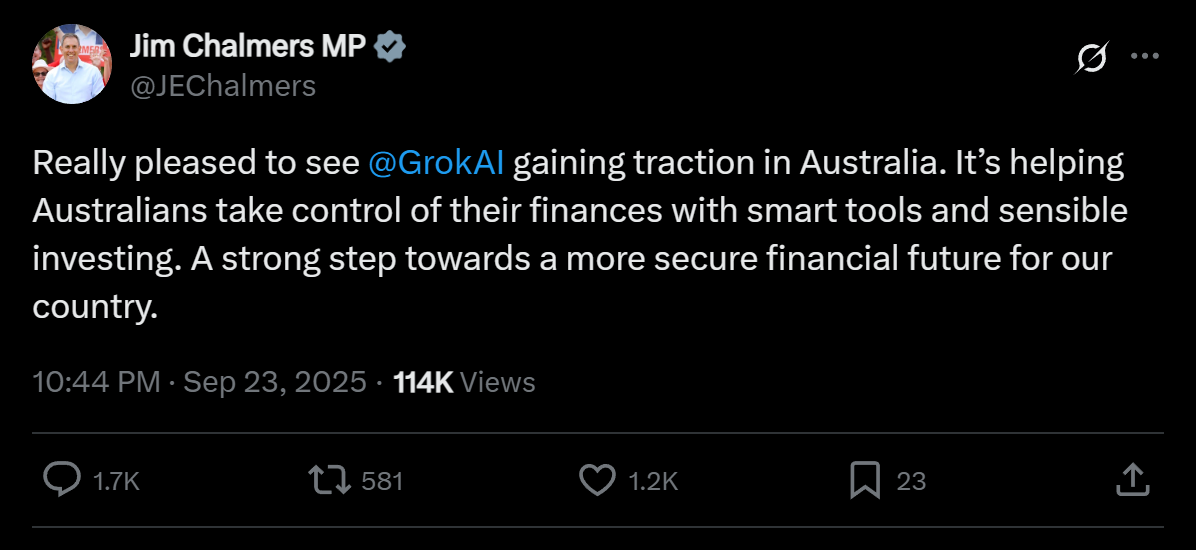
Task: Click the reply speech bubble icon
Action: click(62, 480)
